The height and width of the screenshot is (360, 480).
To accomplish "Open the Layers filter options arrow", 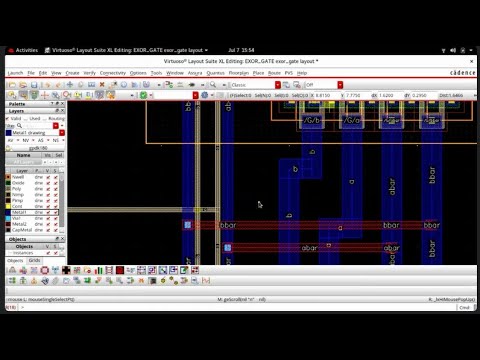I will tap(62, 126).
